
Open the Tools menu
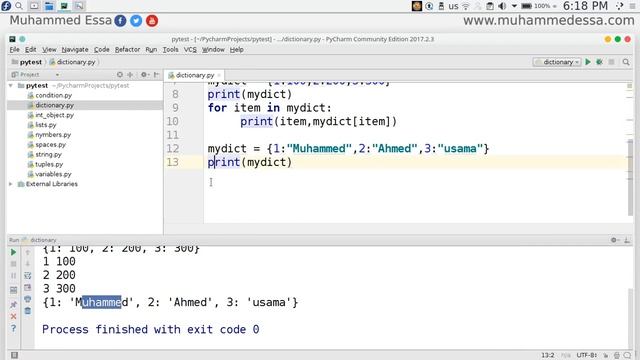click(170, 49)
